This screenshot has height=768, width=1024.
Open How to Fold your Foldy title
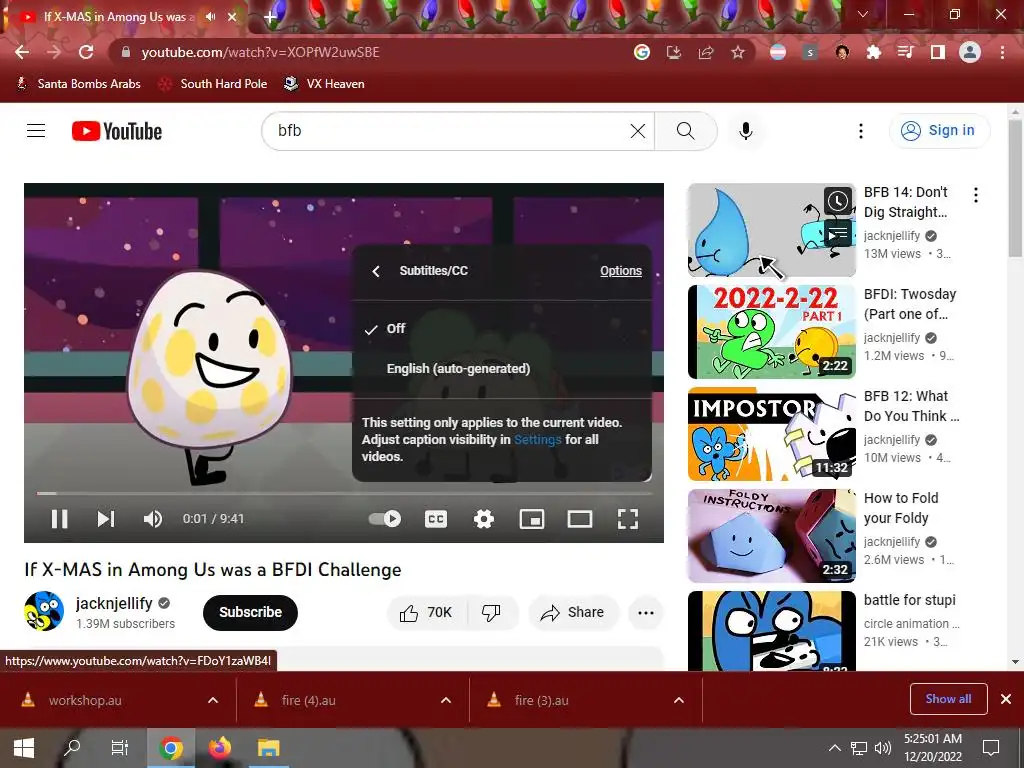(901, 508)
